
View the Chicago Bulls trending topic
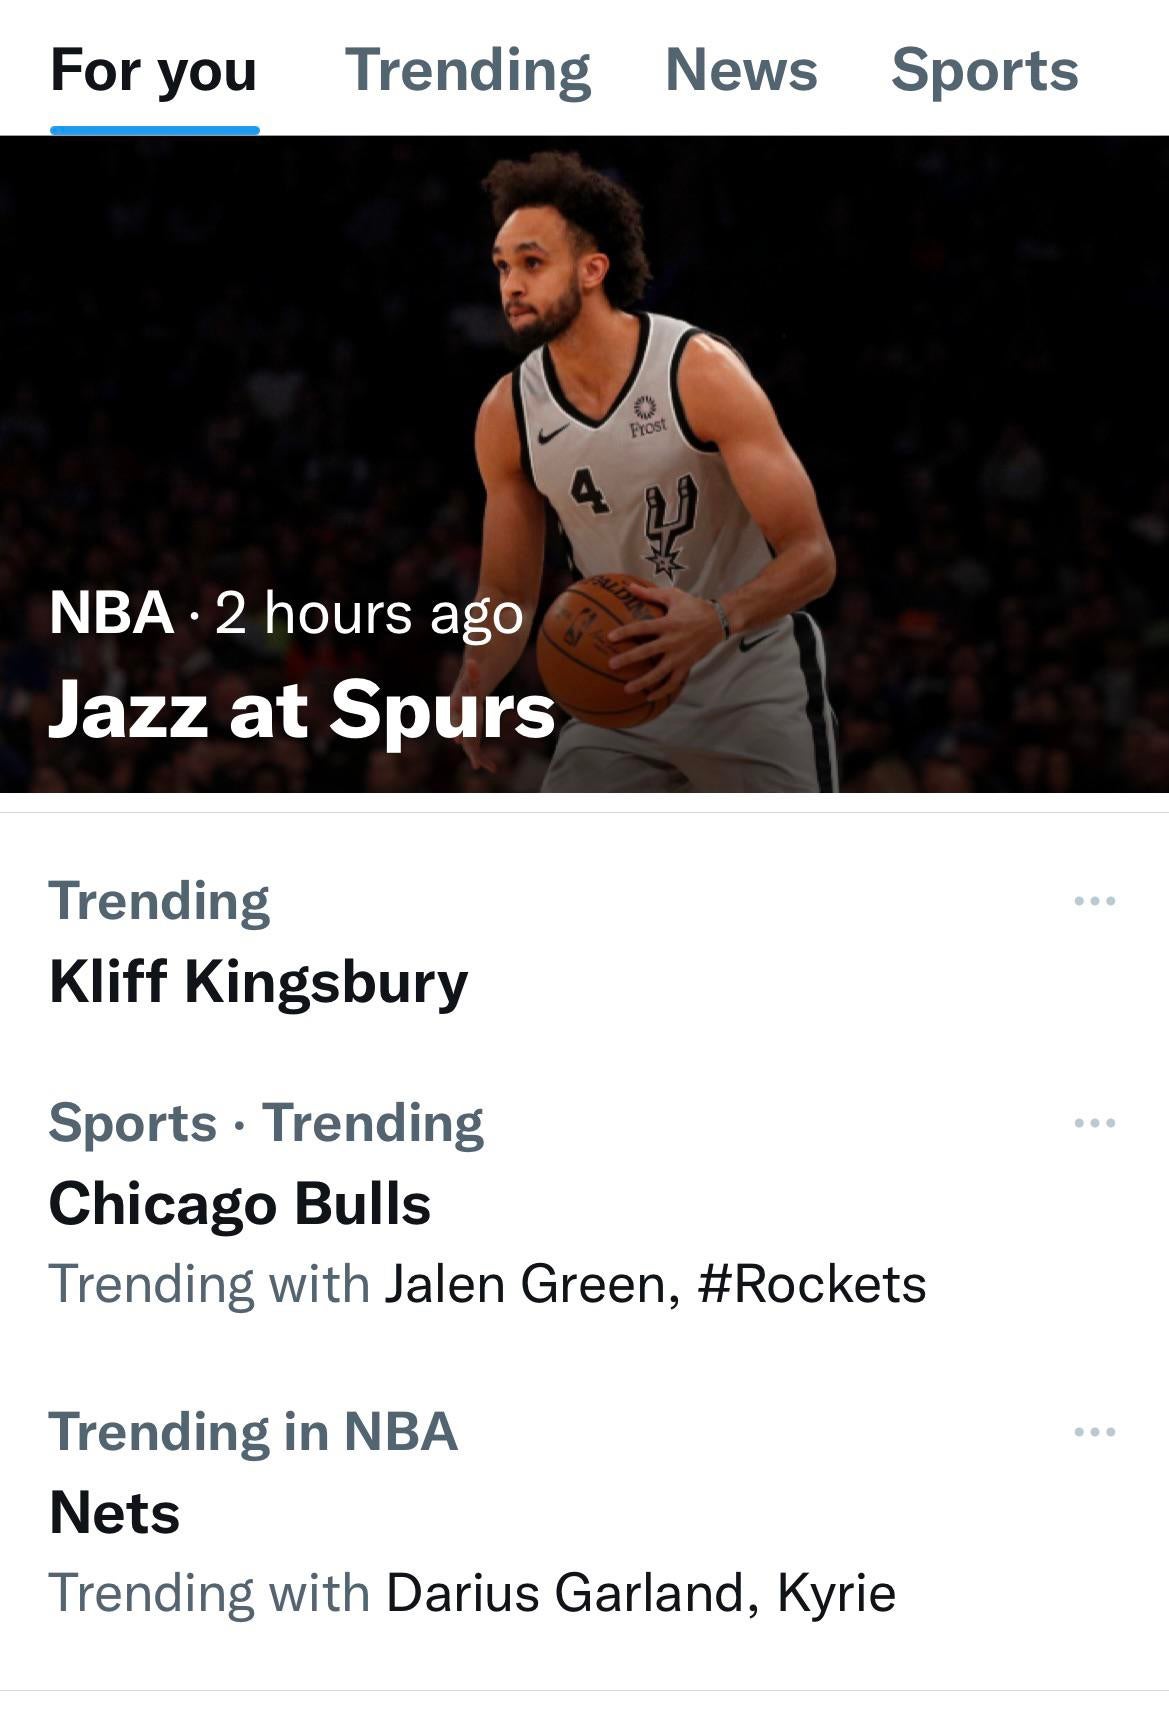240,1203
